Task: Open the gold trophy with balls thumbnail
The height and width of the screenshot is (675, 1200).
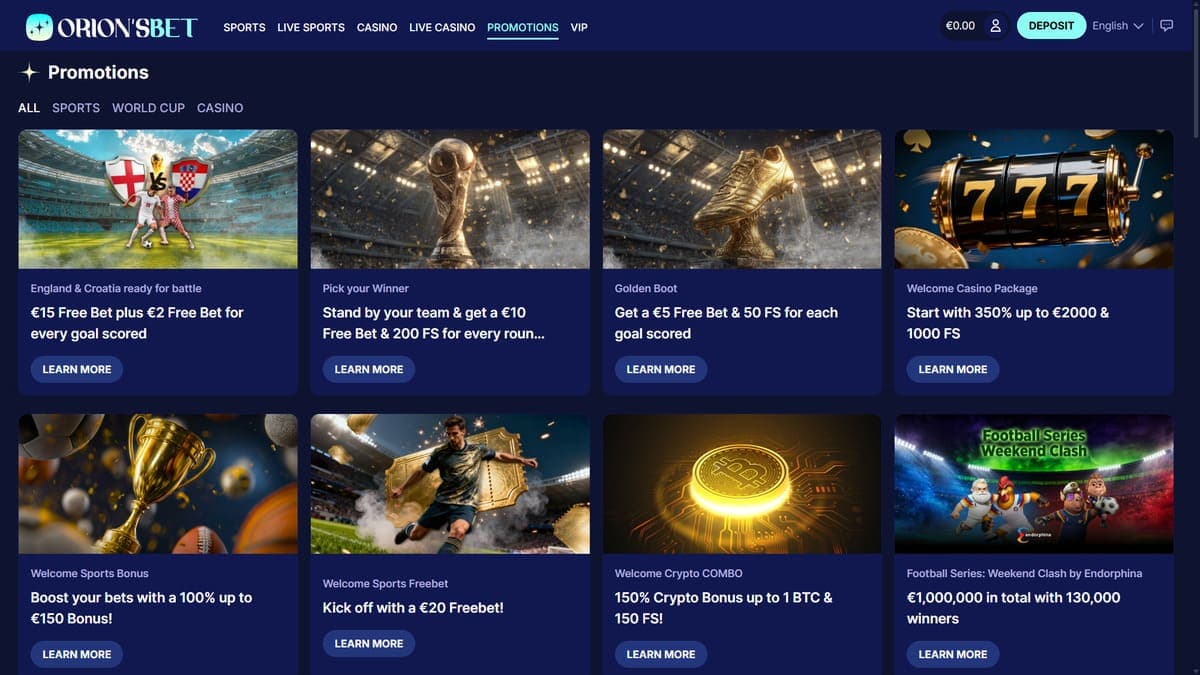Action: tap(158, 484)
